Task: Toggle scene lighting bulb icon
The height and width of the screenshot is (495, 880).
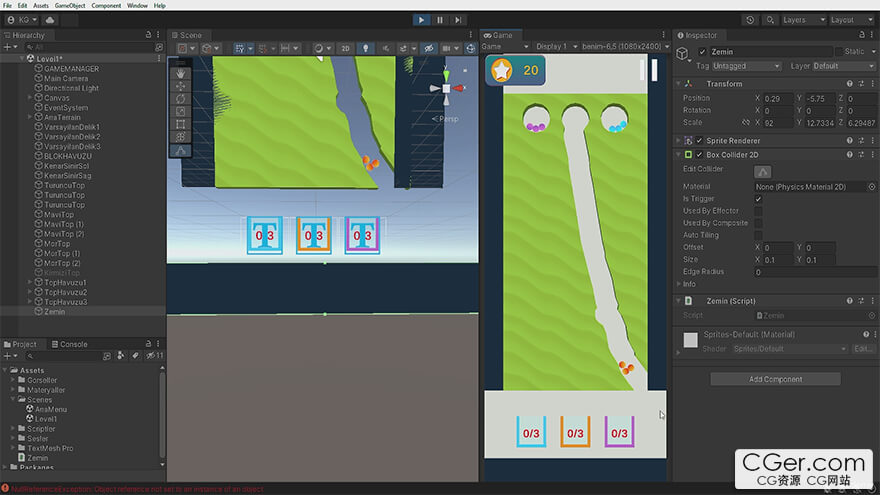Action: click(364, 48)
